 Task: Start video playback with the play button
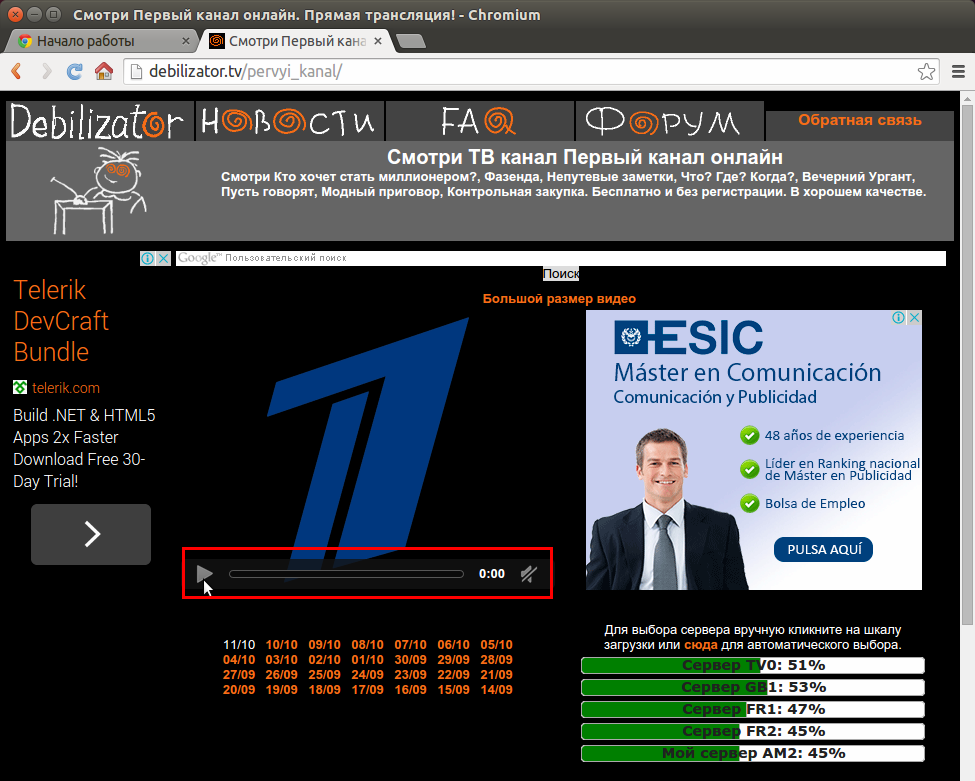coord(205,573)
